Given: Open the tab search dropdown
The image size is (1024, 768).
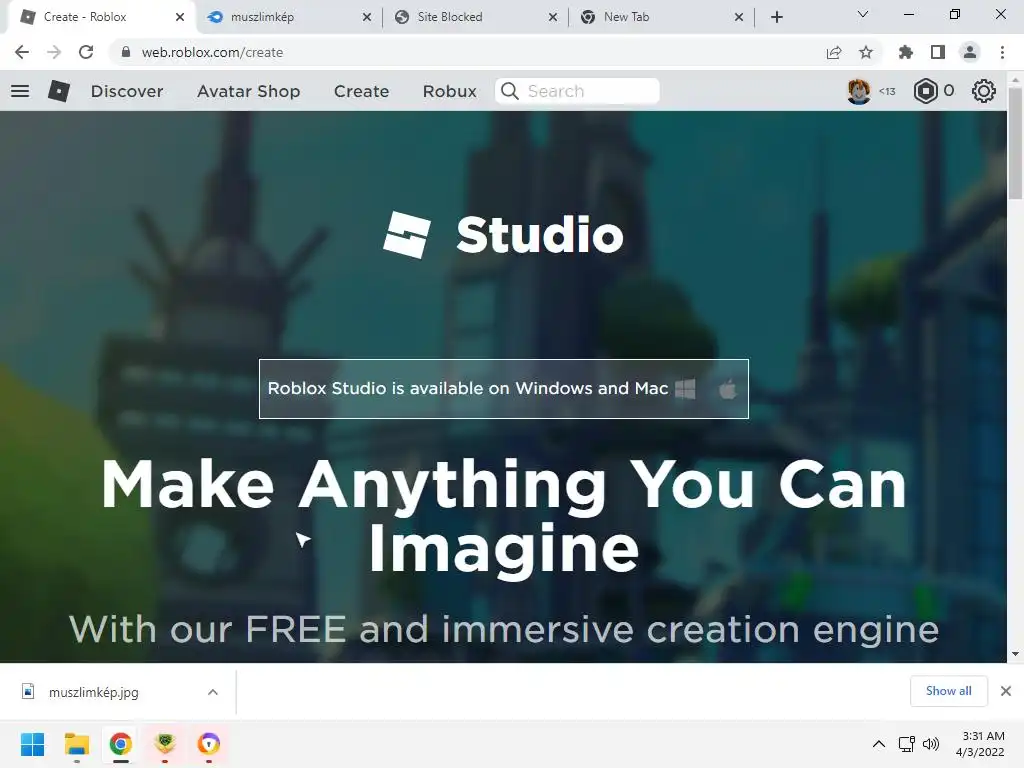Looking at the screenshot, I should point(863,14).
